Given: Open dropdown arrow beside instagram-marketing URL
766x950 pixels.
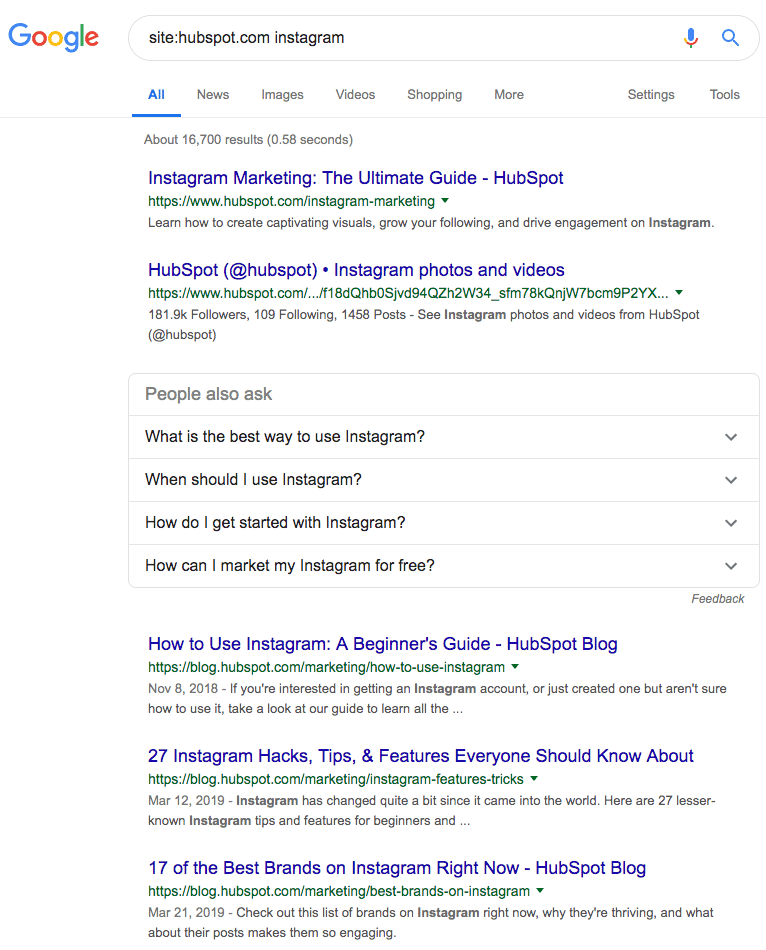Looking at the screenshot, I should pyautogui.click(x=445, y=200).
